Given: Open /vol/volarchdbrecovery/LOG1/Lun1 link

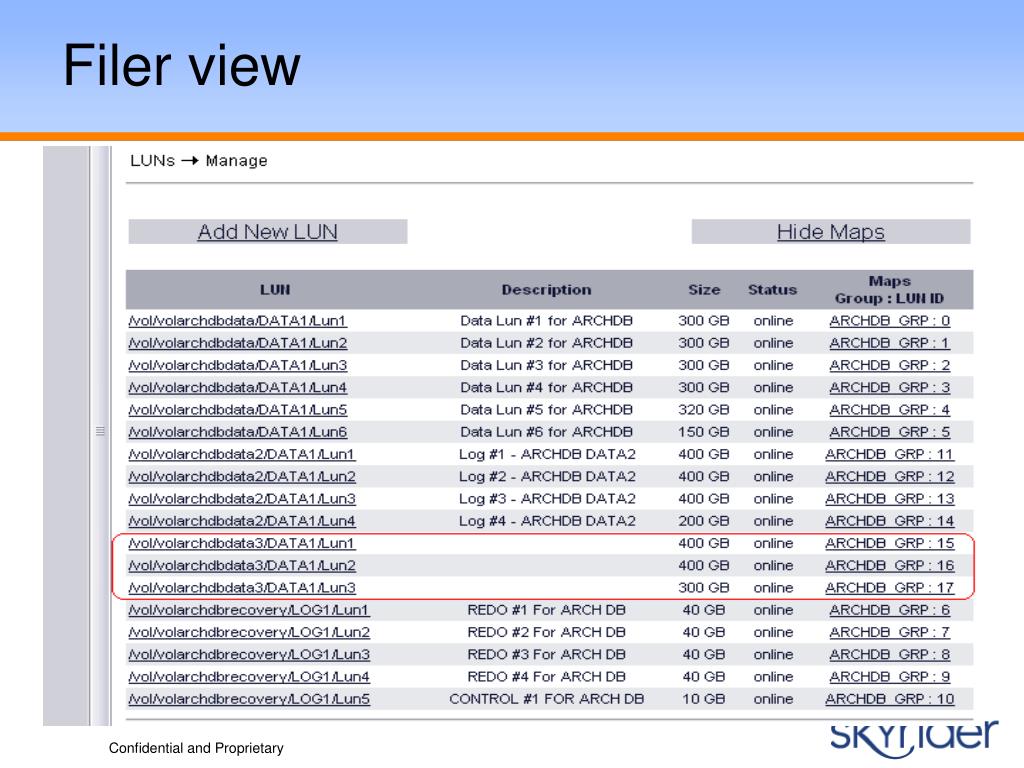Looking at the screenshot, I should point(249,609).
